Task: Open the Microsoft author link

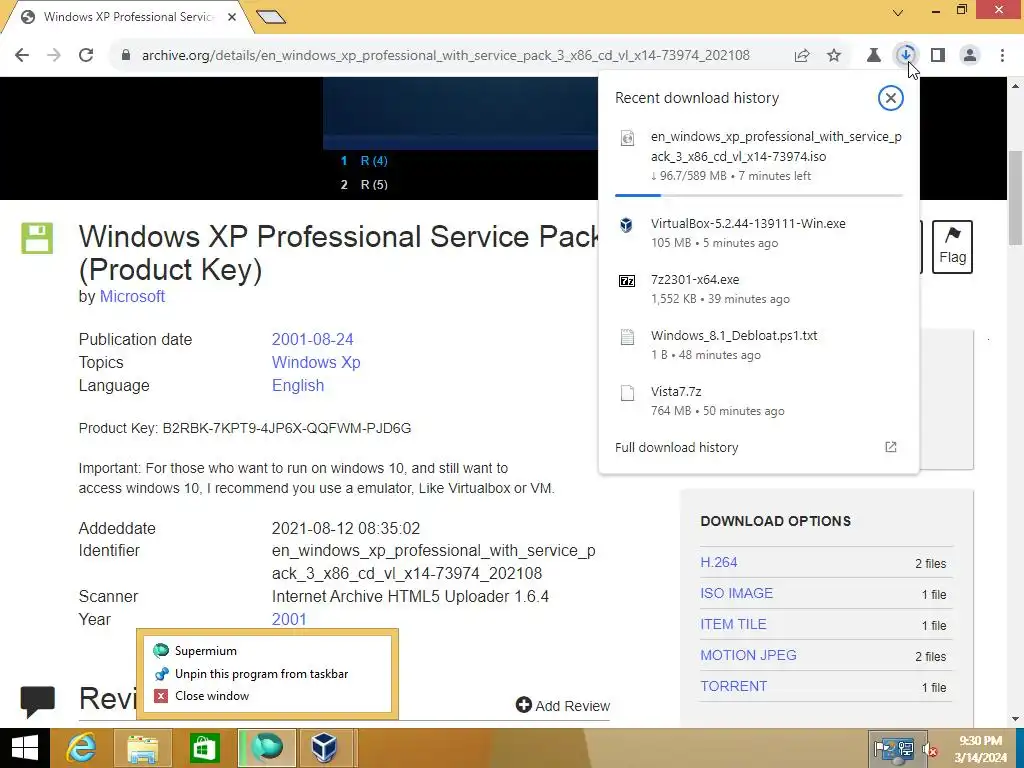Action: (x=132, y=296)
